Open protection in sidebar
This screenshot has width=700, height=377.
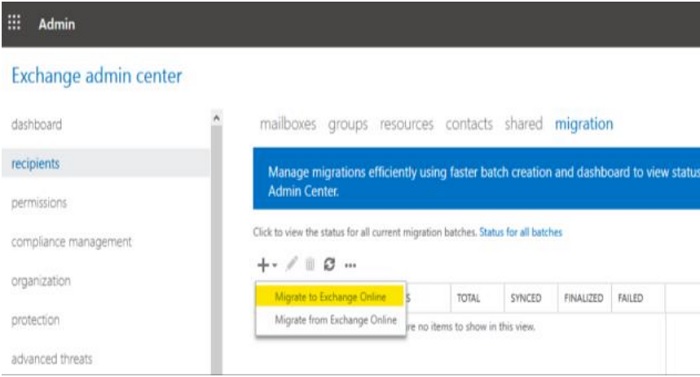35,320
